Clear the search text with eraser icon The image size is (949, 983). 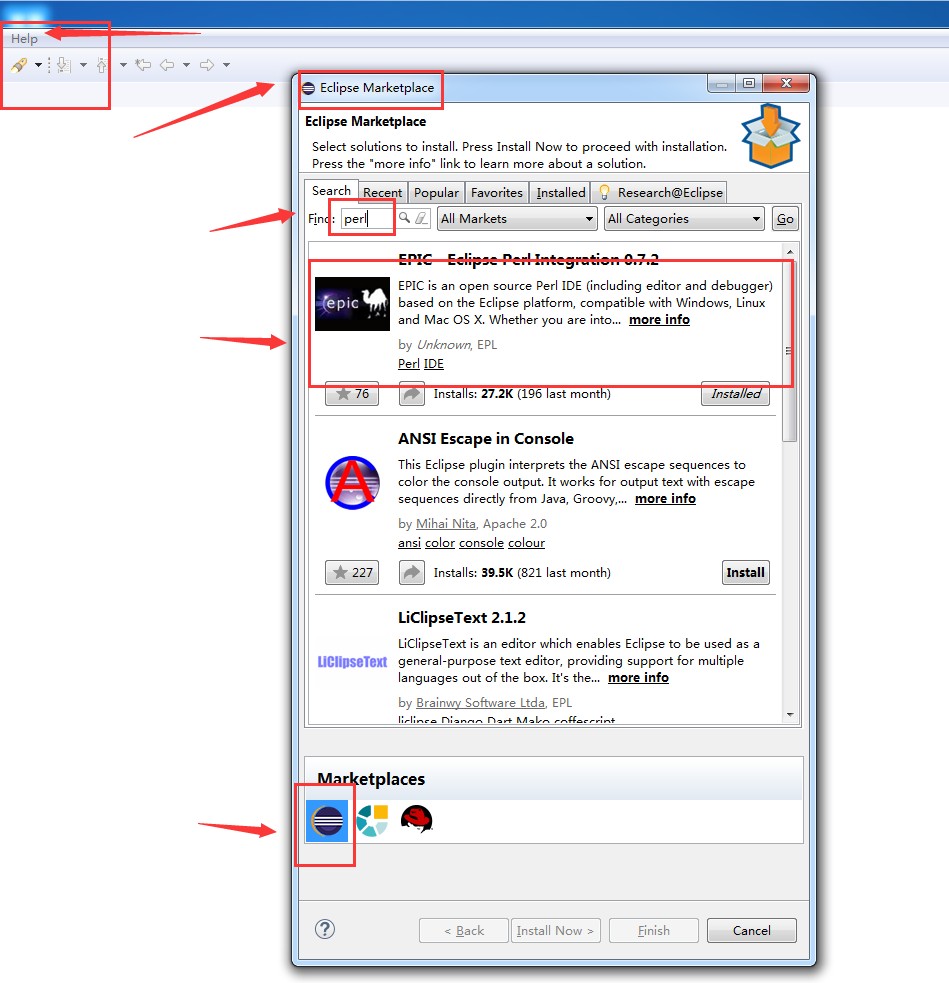[421, 218]
